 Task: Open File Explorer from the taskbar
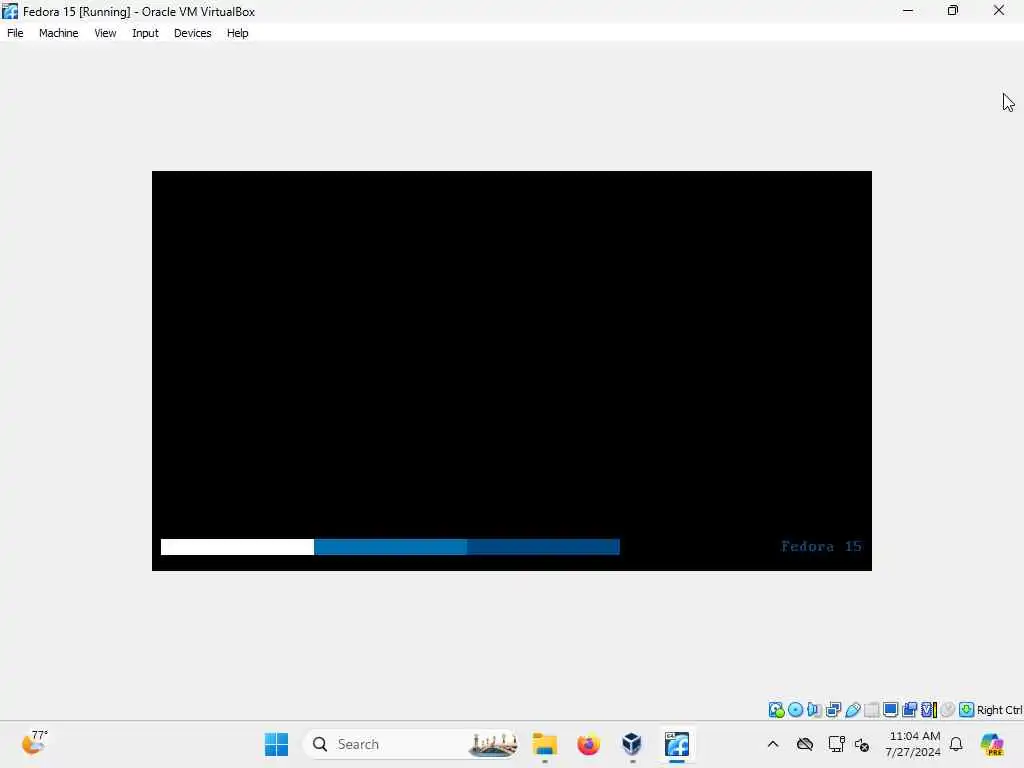544,744
